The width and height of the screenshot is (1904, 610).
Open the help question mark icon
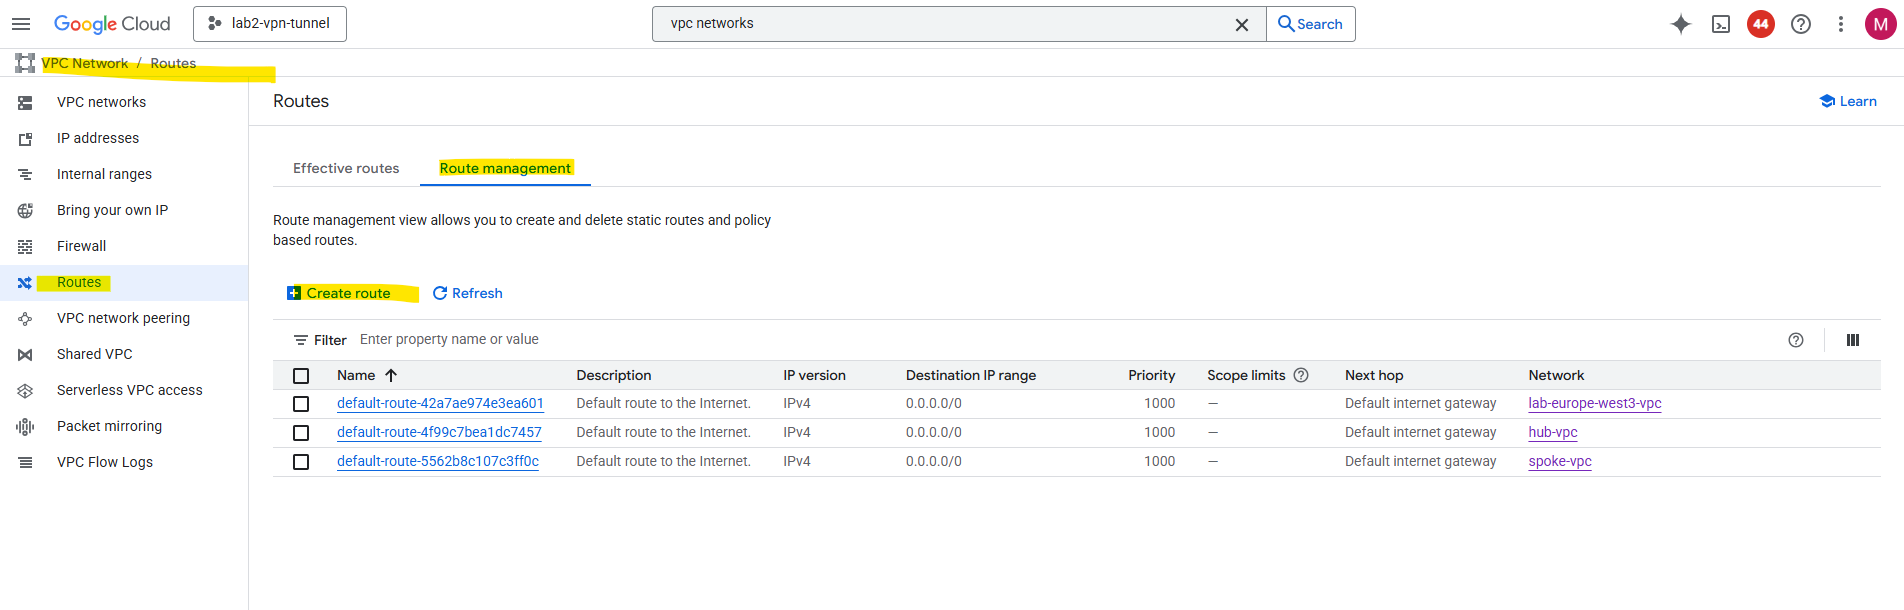1801,24
